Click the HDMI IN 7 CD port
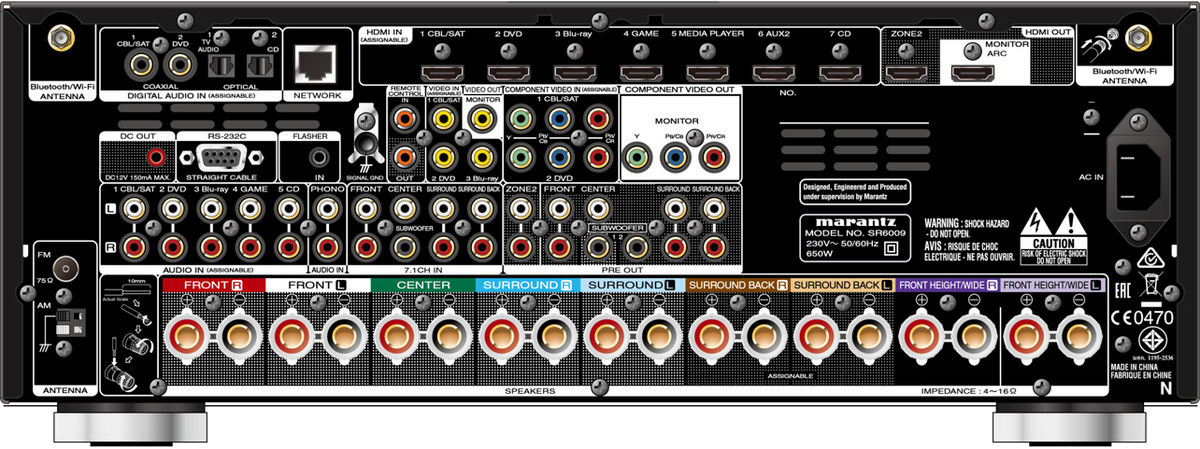 tap(839, 72)
